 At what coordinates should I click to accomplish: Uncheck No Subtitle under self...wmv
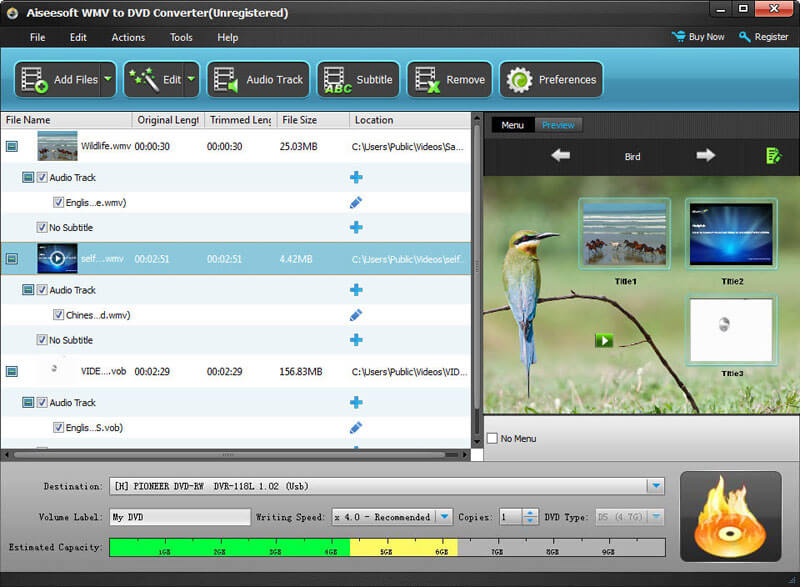click(42, 340)
